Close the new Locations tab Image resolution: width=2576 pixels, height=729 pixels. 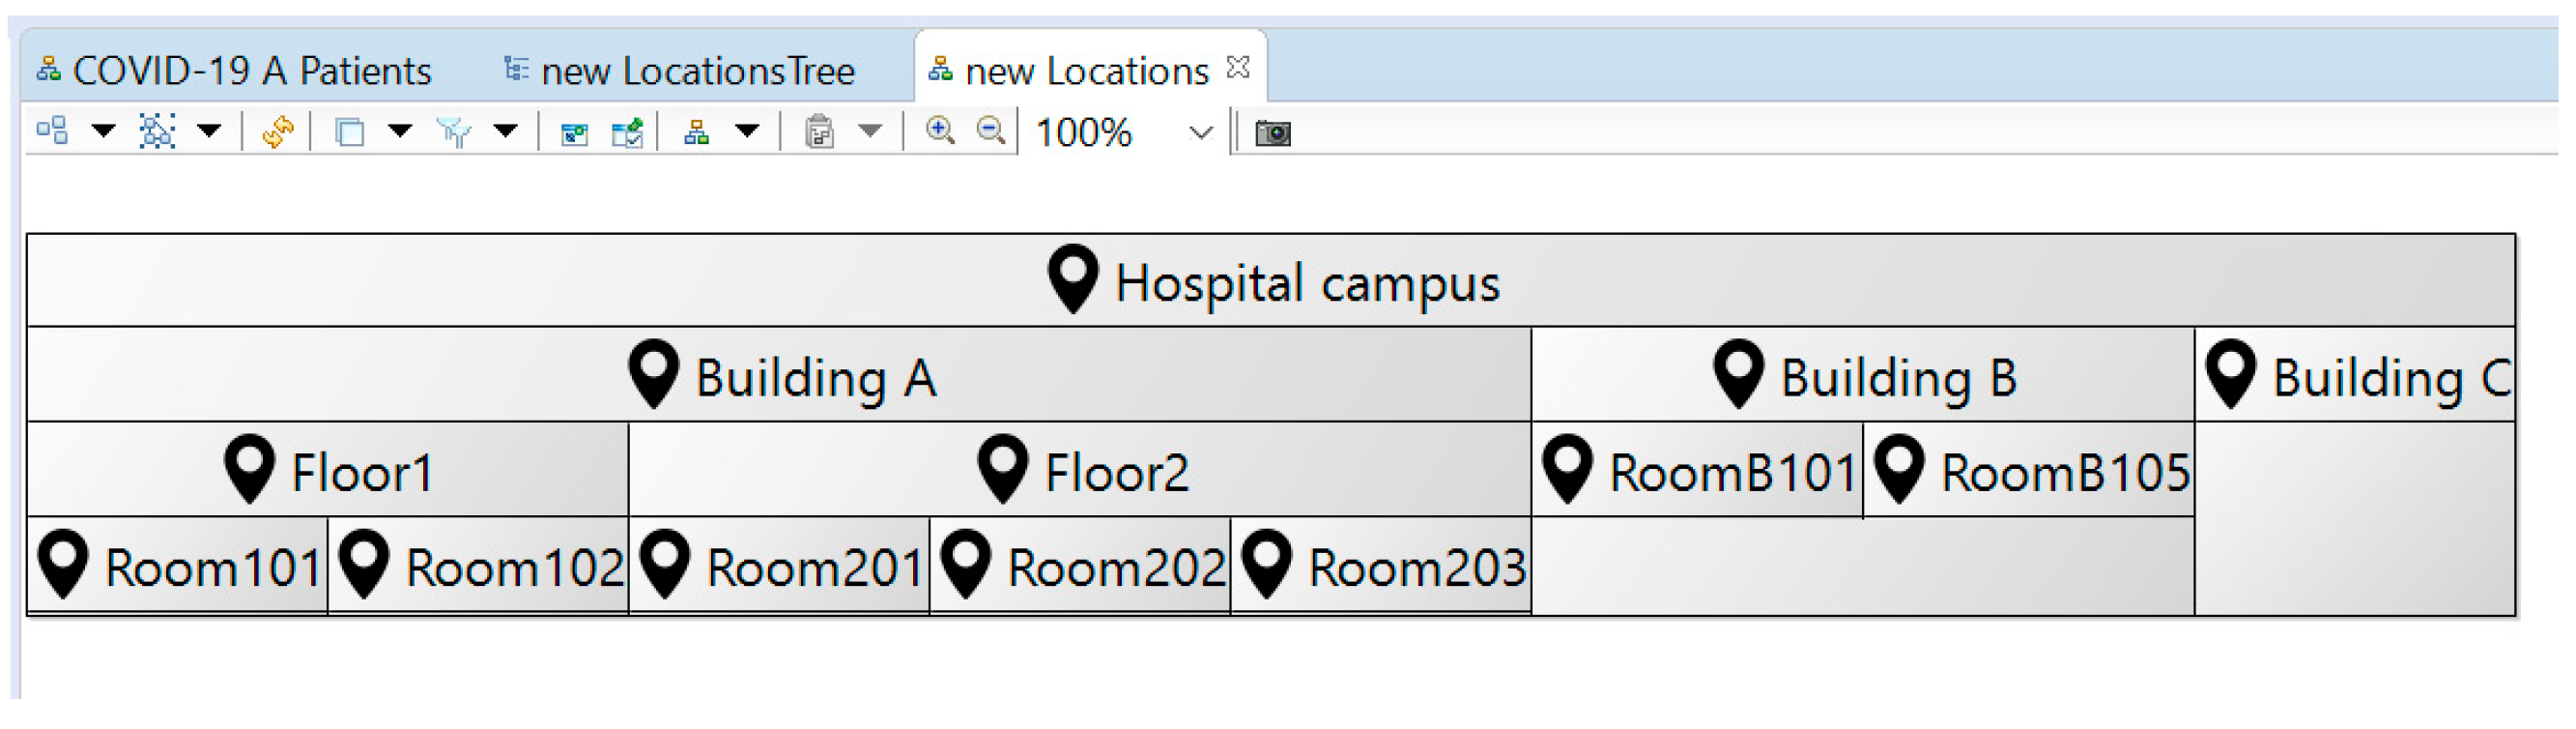coord(1238,68)
